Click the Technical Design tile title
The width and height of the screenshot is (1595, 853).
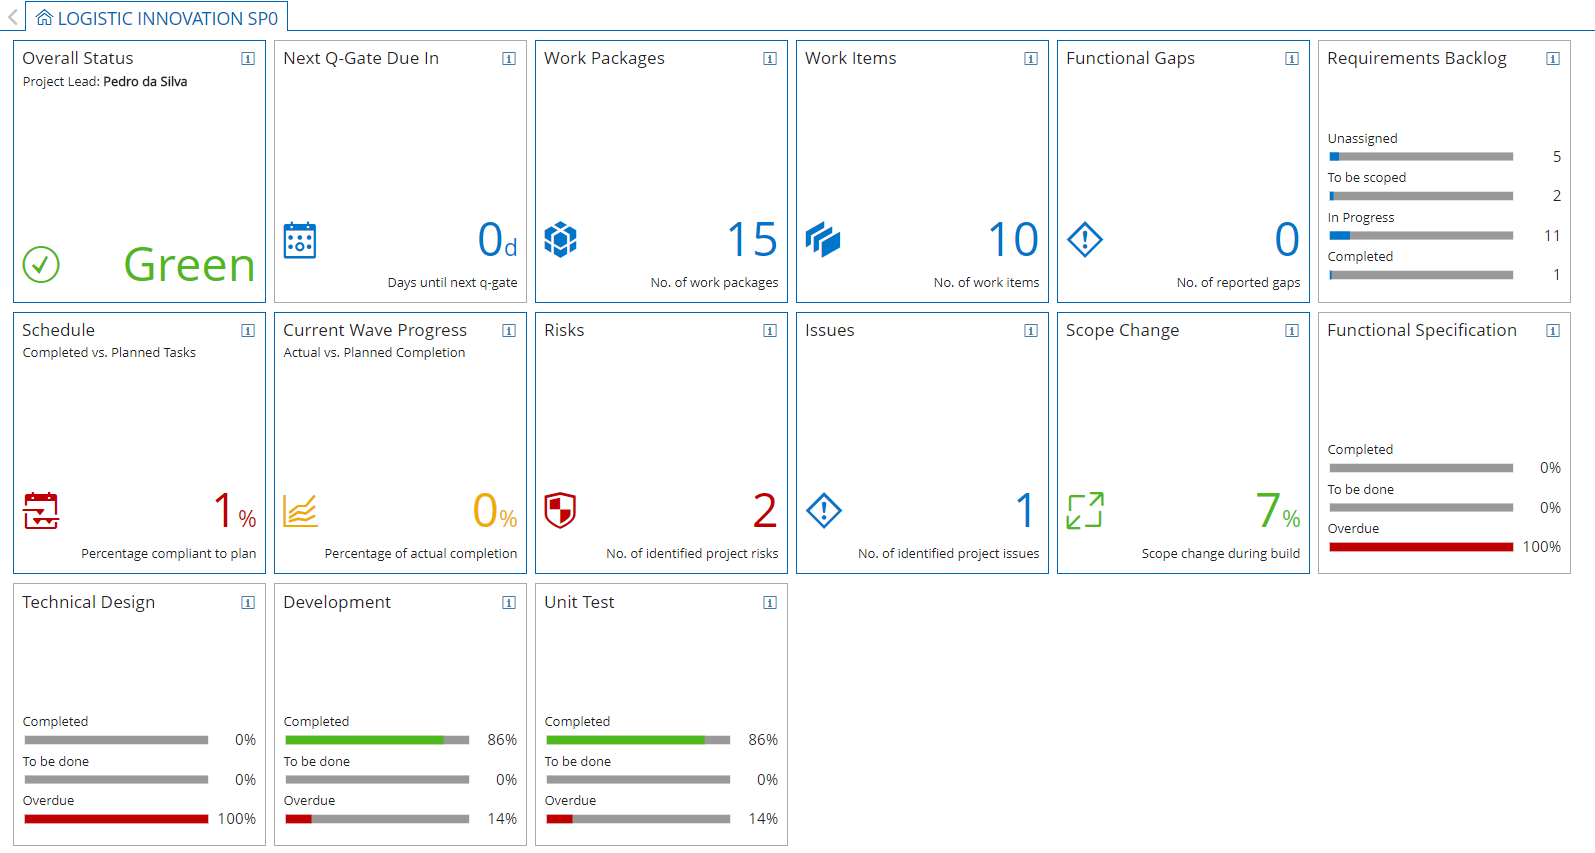[x=89, y=602]
